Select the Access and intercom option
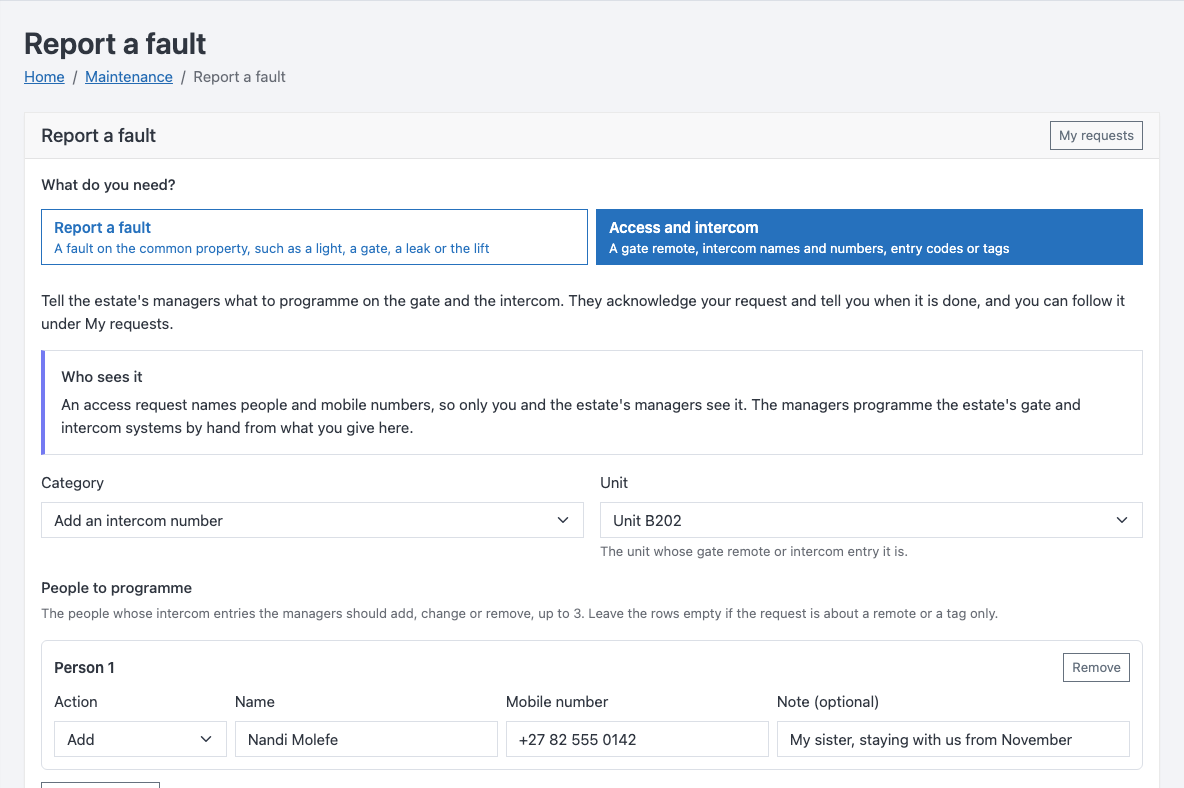Screen dimensions: 1184x788 (869, 237)
